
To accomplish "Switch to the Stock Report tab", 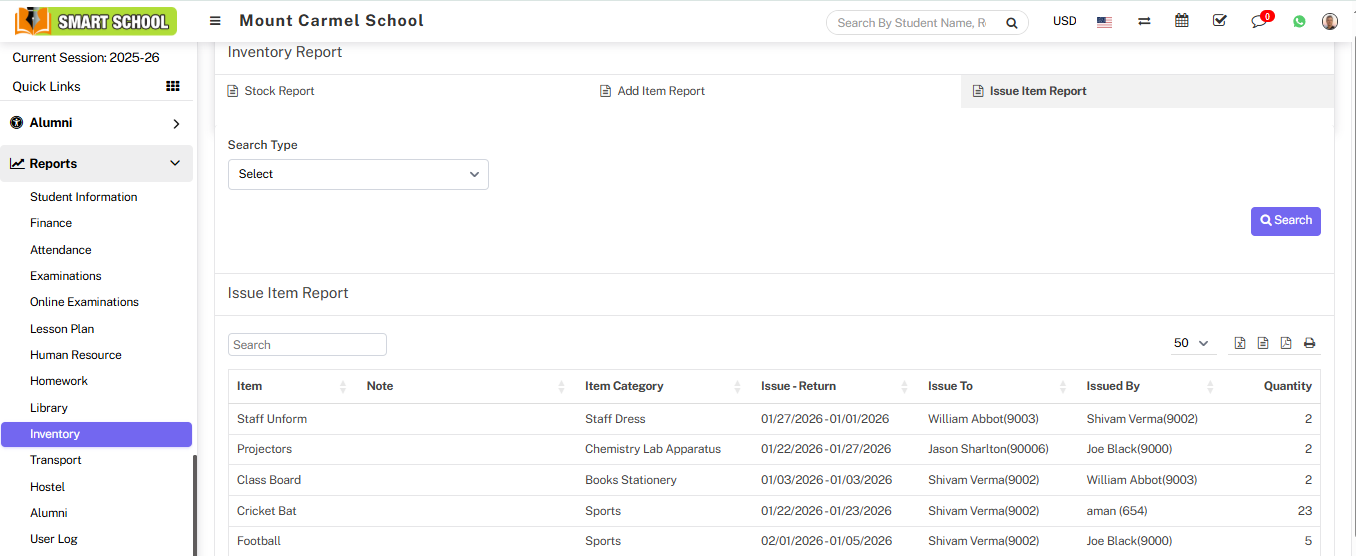I will pos(279,91).
